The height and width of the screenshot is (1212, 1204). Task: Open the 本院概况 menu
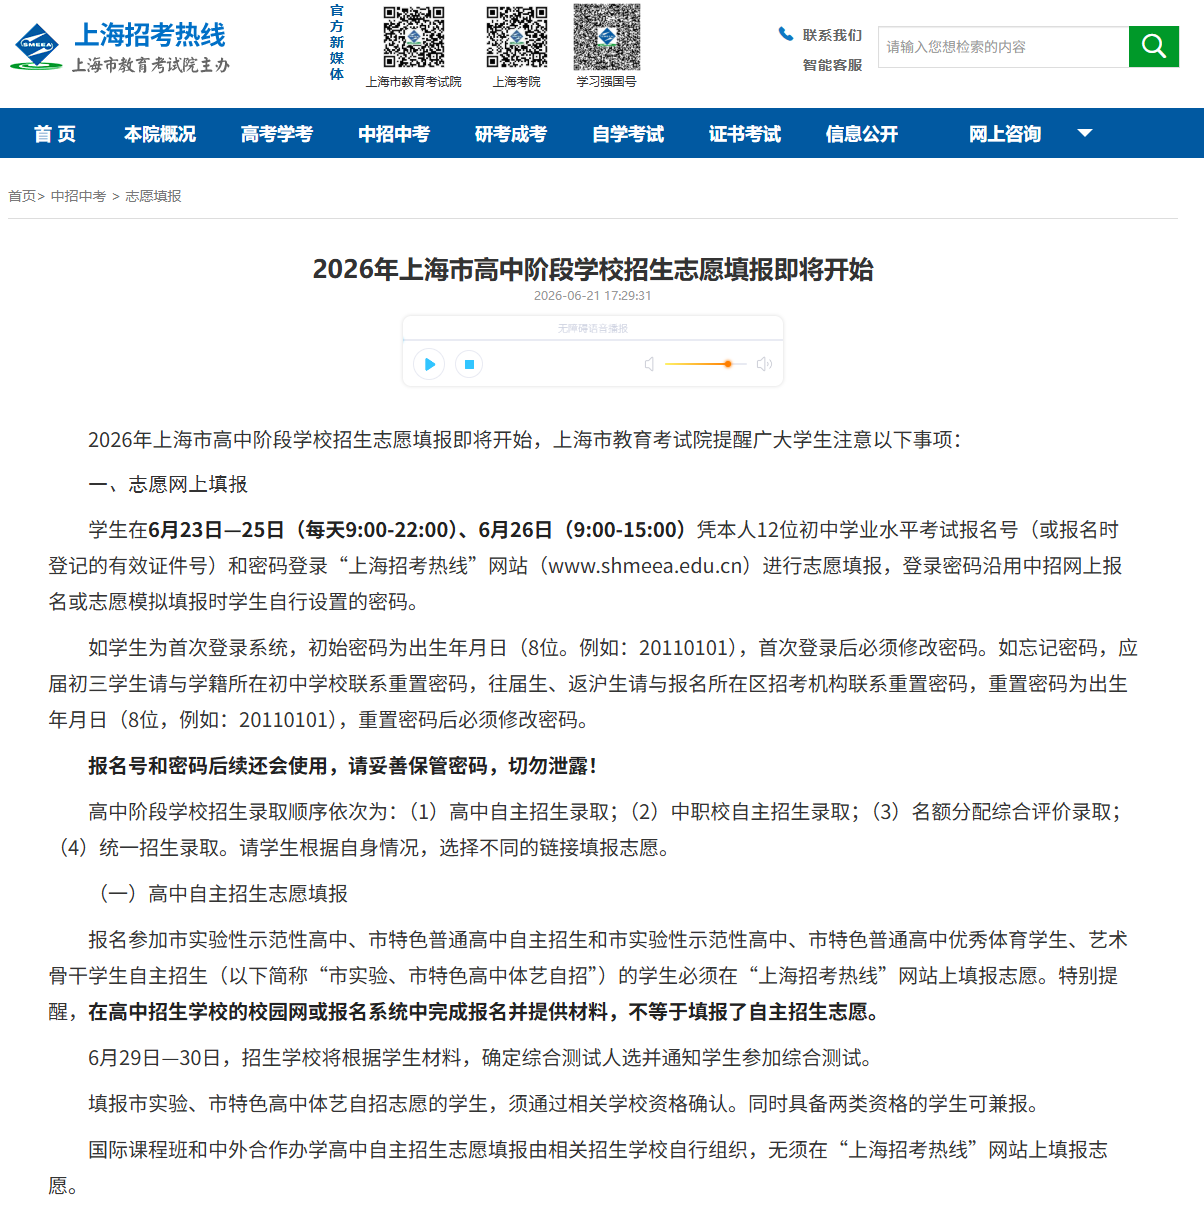tap(160, 134)
